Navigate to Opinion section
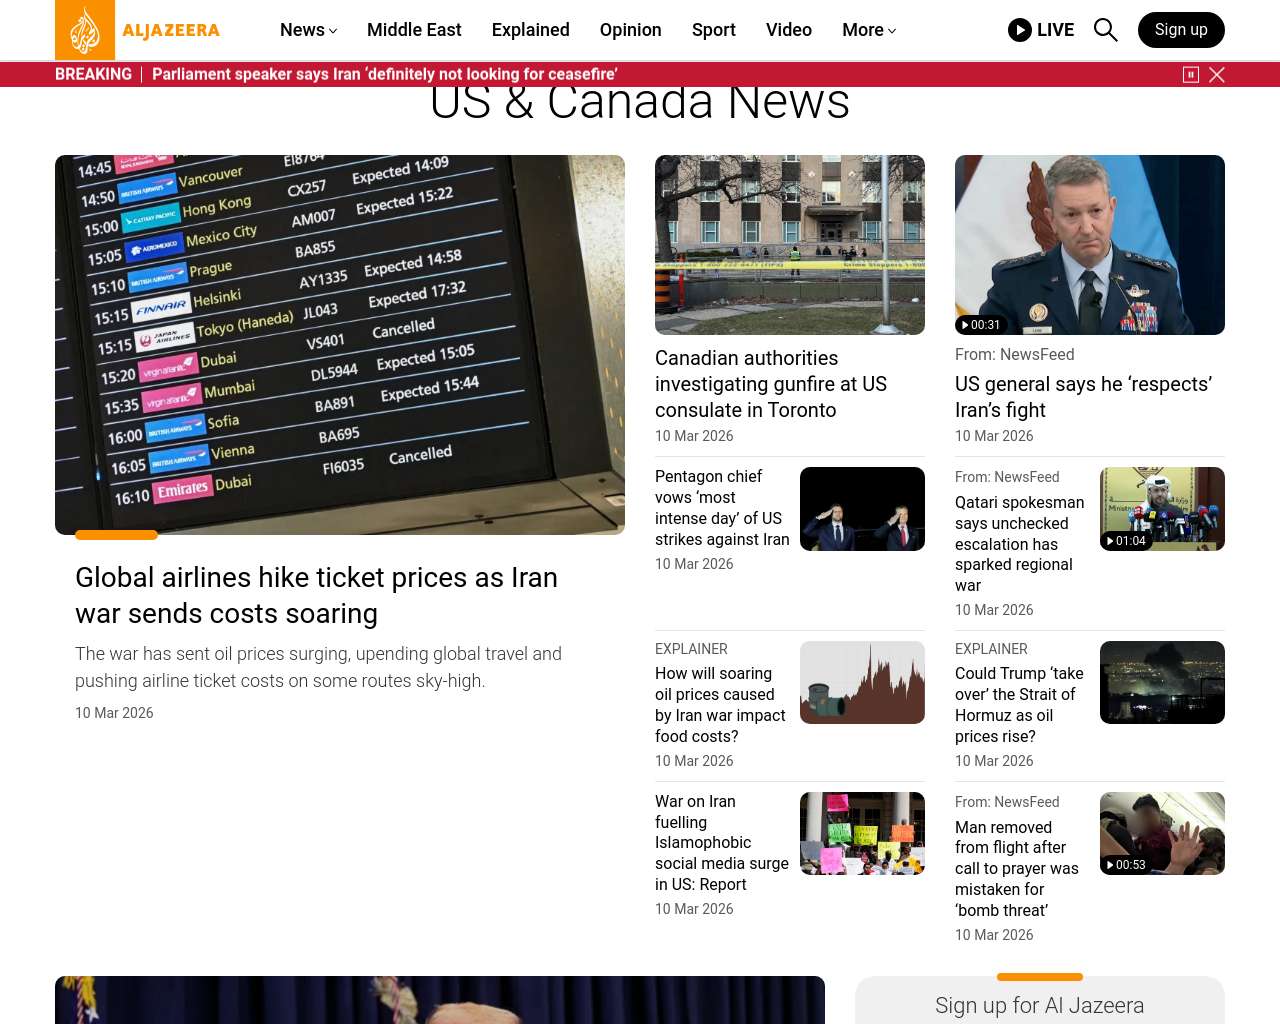Image resolution: width=1280 pixels, height=1024 pixels. [631, 30]
